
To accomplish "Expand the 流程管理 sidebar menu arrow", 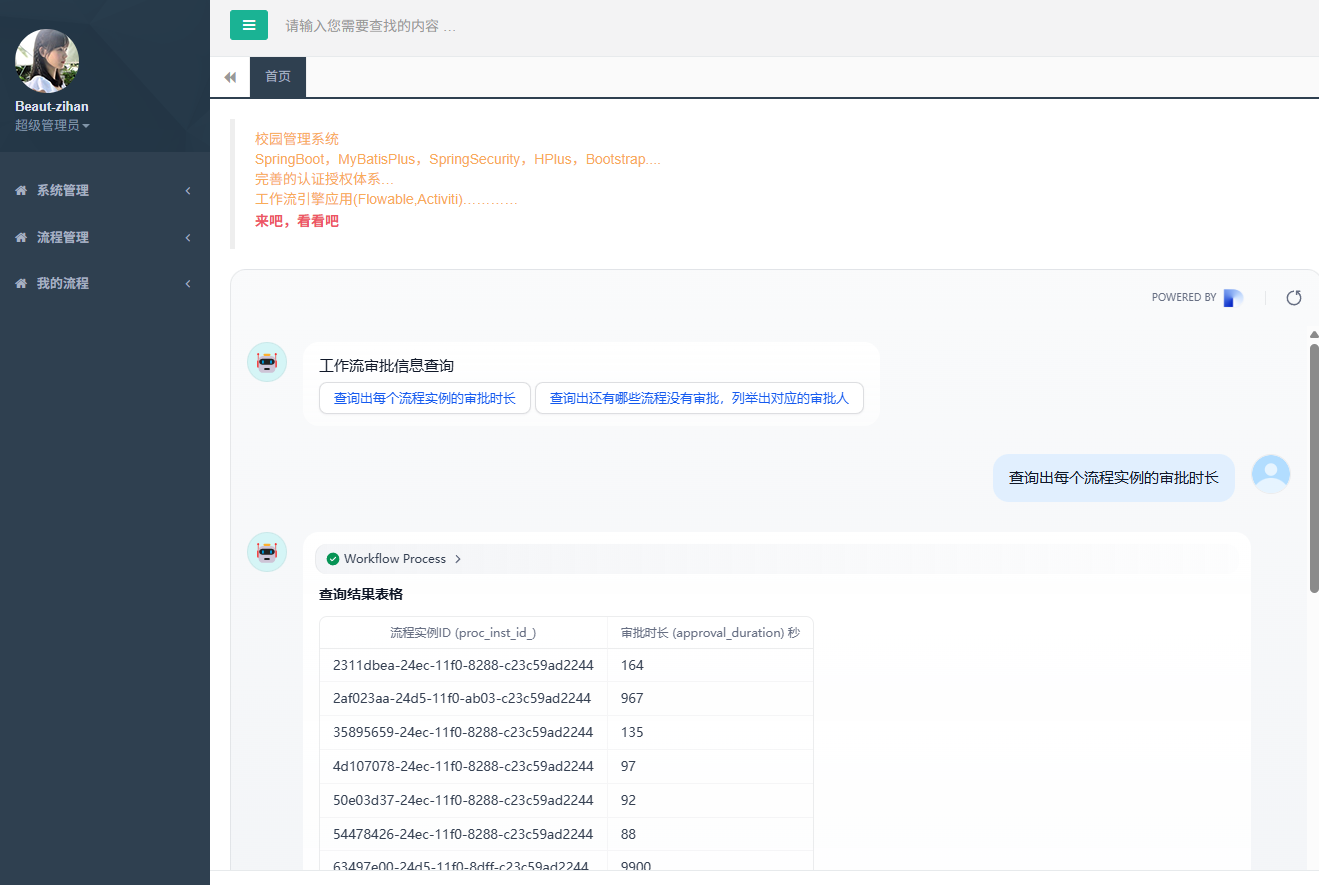I will (x=188, y=238).
